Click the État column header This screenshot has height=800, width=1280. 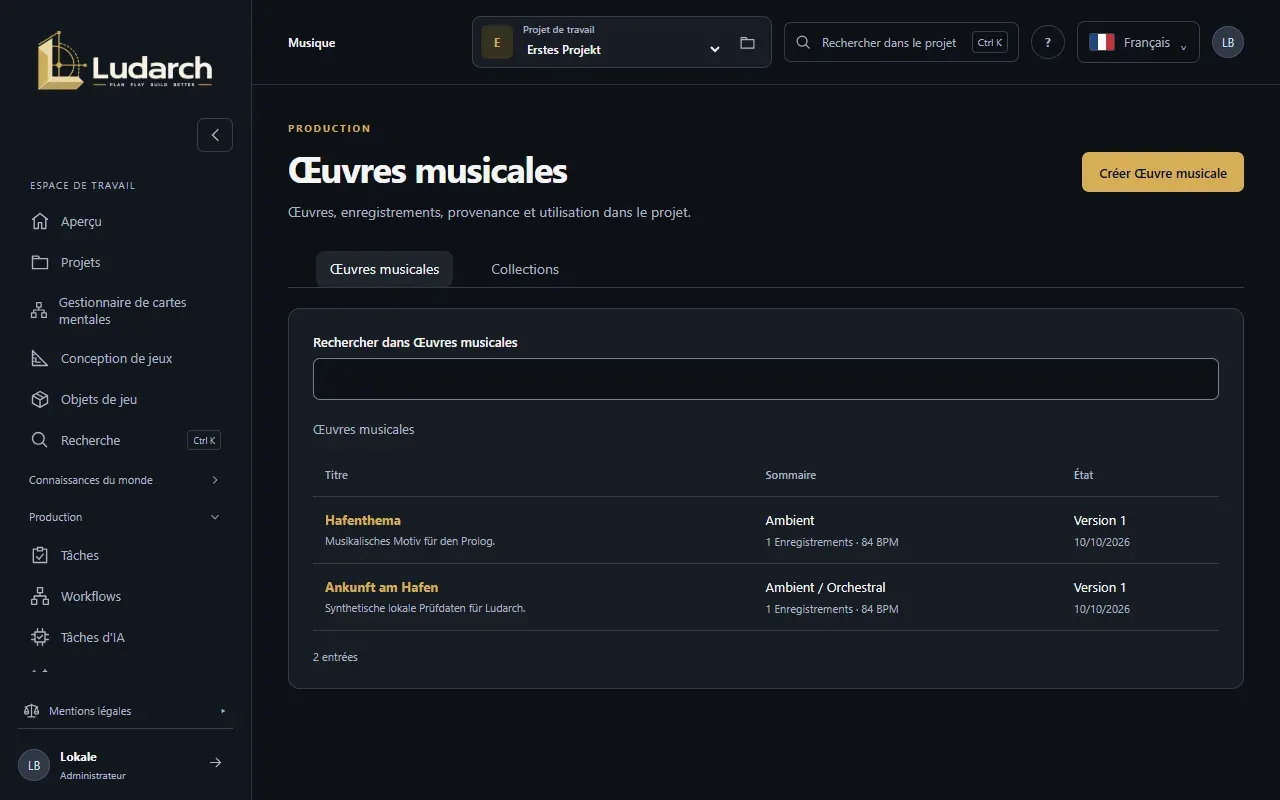pos(1084,475)
